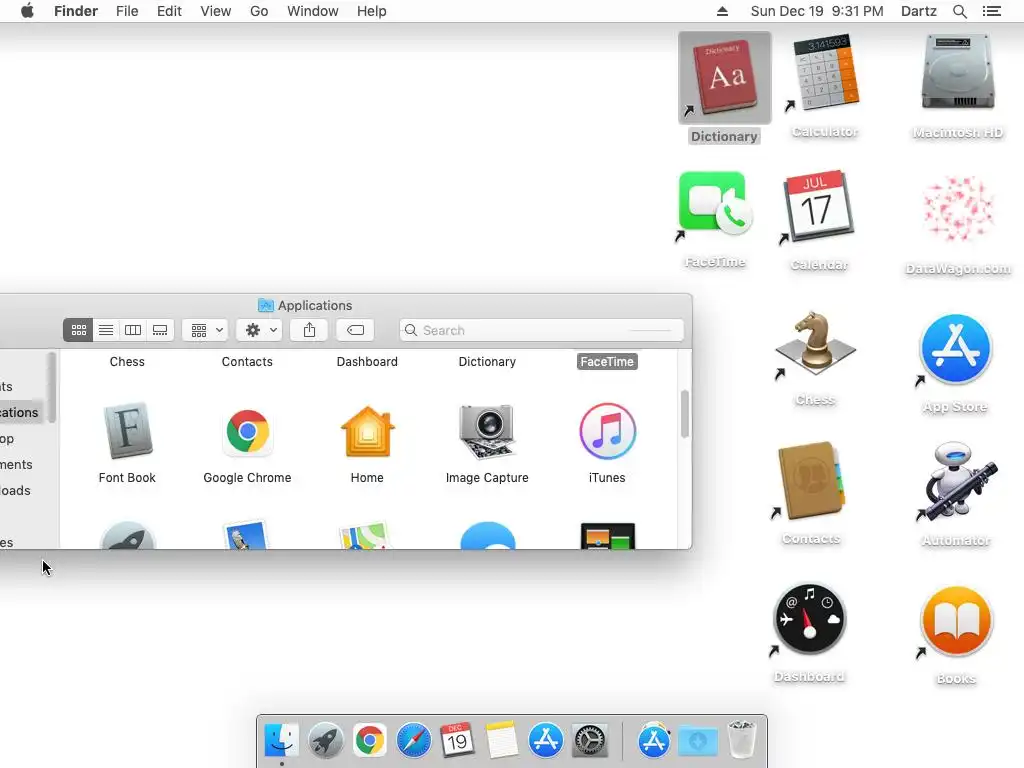Open the Help menu
Image resolution: width=1024 pixels, height=768 pixels.
coord(372,11)
